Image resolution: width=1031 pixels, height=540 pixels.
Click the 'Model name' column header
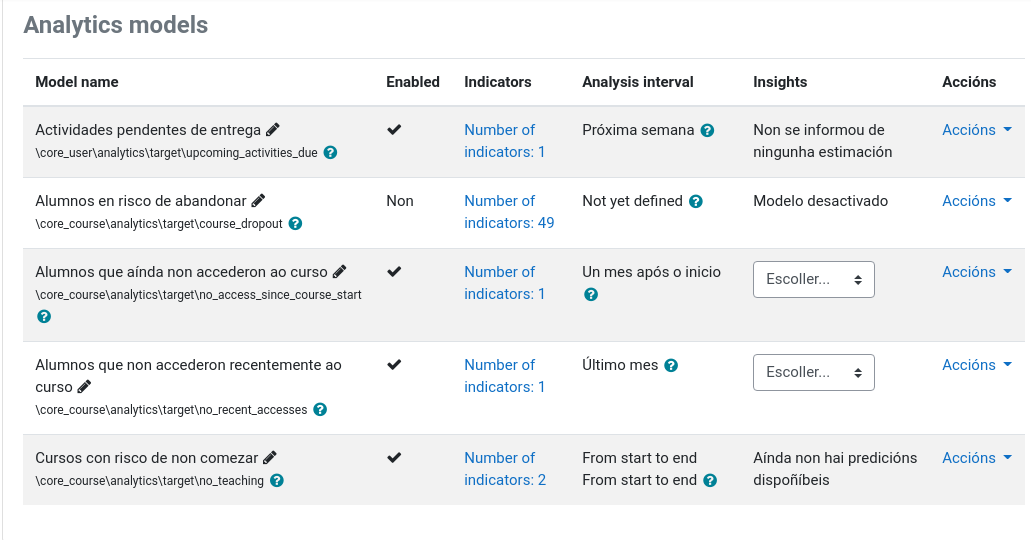pos(77,82)
